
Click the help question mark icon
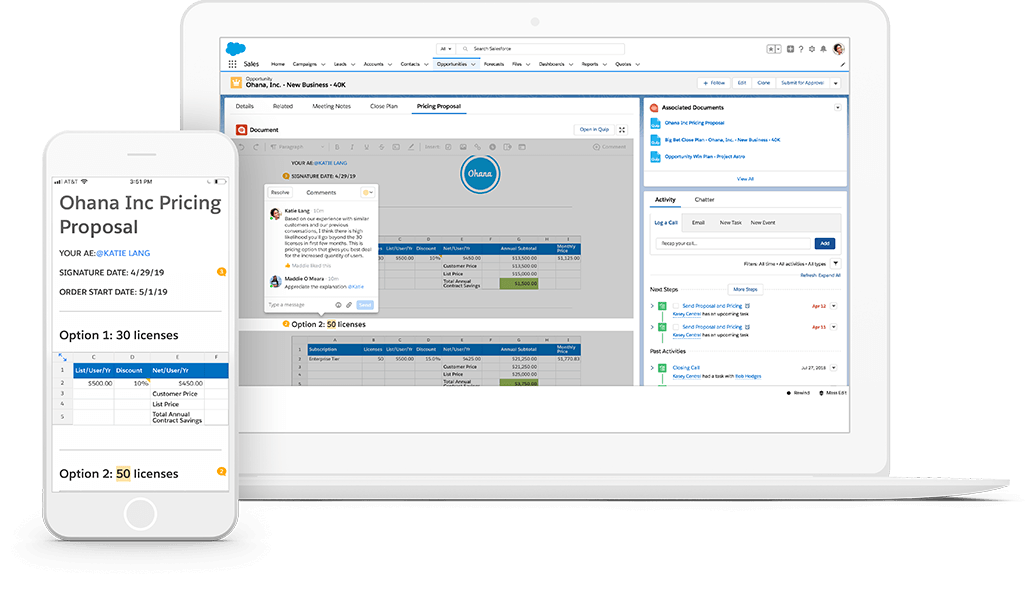tap(801, 49)
